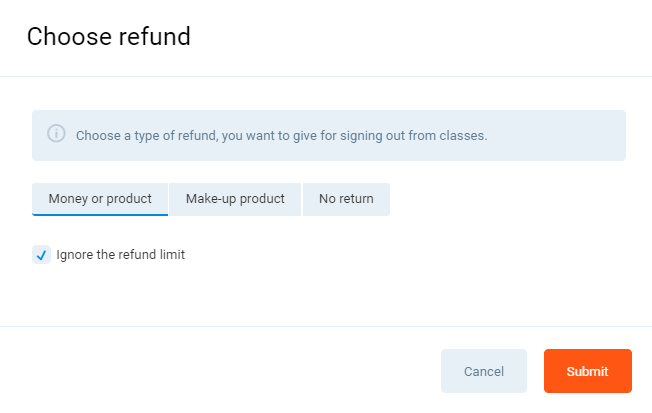Switch to the Make-up product tab
The image size is (652, 413).
pyautogui.click(x=235, y=199)
